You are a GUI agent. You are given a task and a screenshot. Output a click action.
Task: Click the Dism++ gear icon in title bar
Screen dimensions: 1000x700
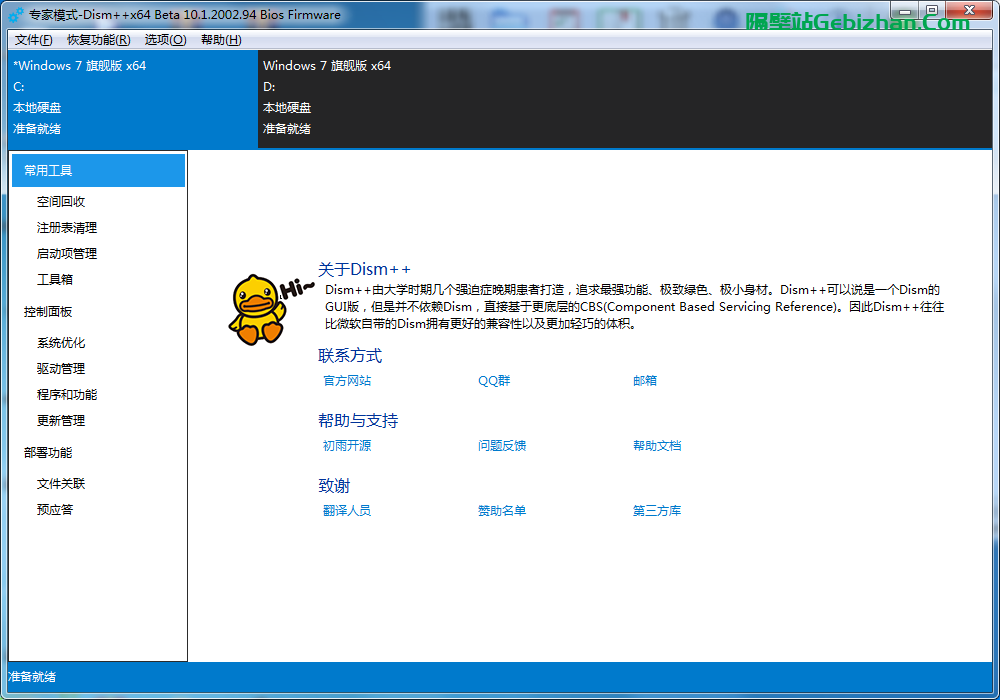(16, 14)
